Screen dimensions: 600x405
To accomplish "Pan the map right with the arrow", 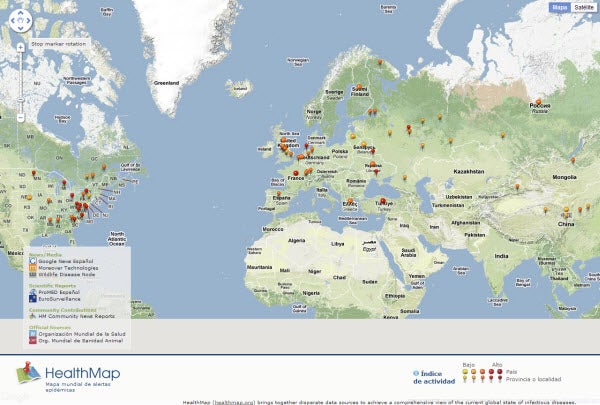I will (28, 21).
